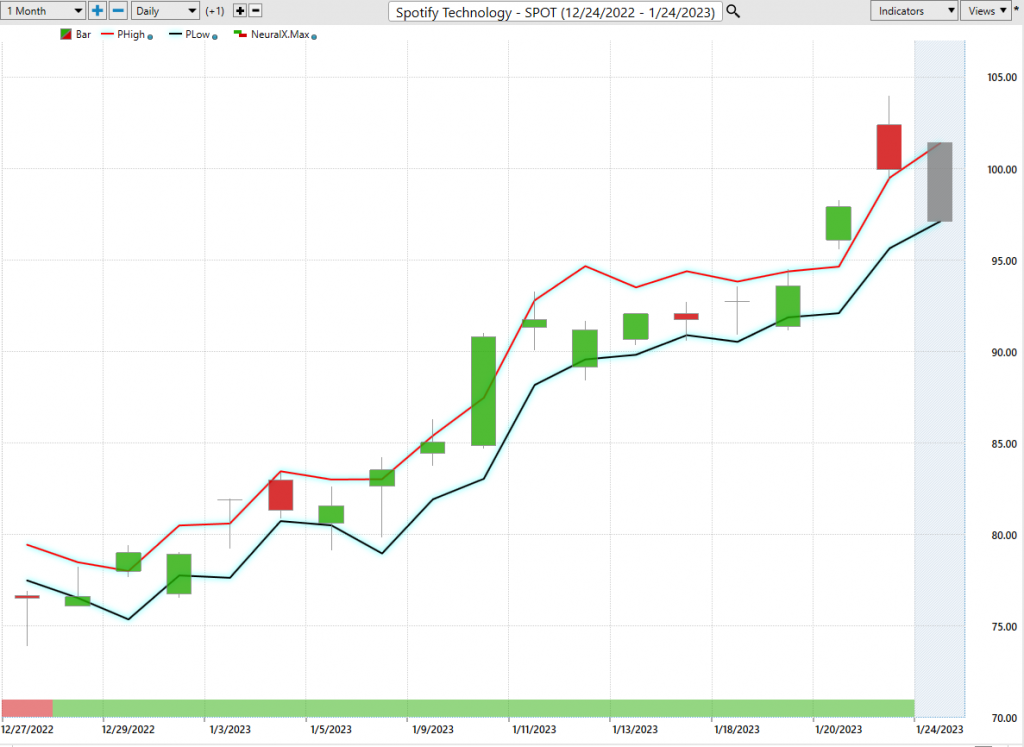
Task: Click the settings dot next to PLow
Action: pos(214,37)
